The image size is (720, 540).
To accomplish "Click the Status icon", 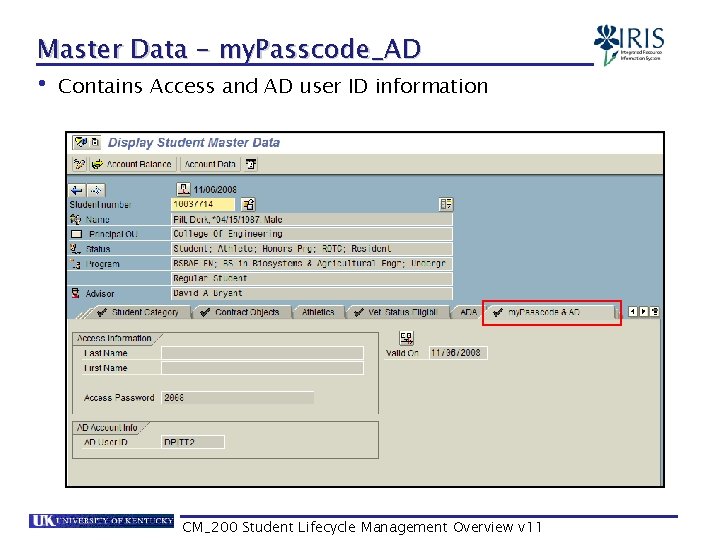I will tap(75, 249).
